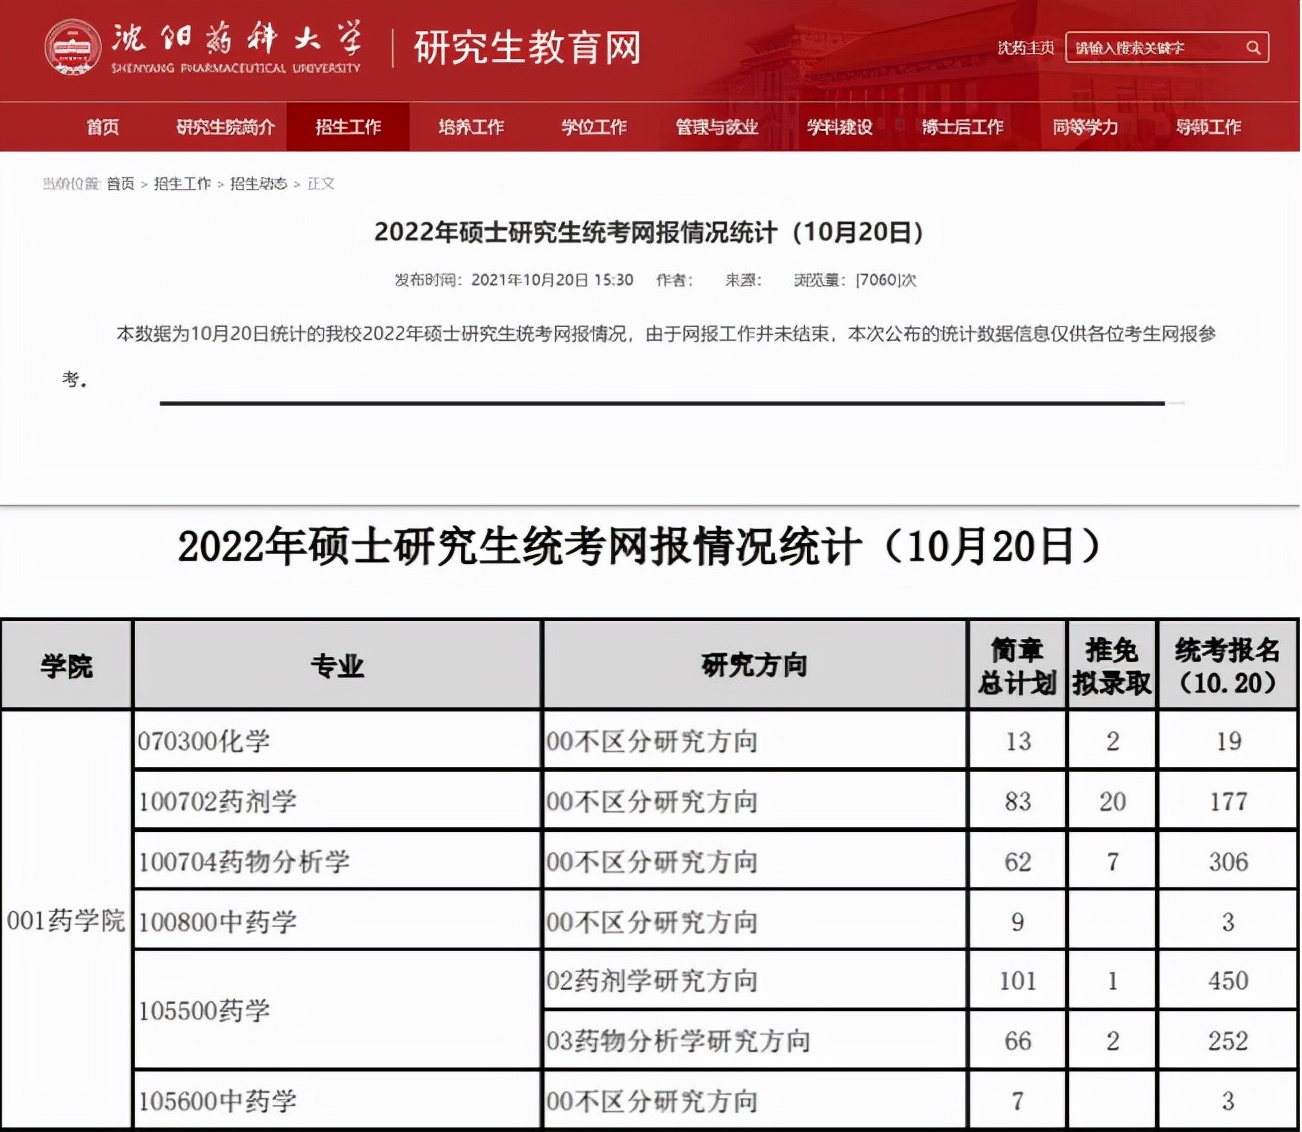This screenshot has height=1132, width=1302.
Task: Open the 学科建设 menu item
Action: click(x=840, y=127)
